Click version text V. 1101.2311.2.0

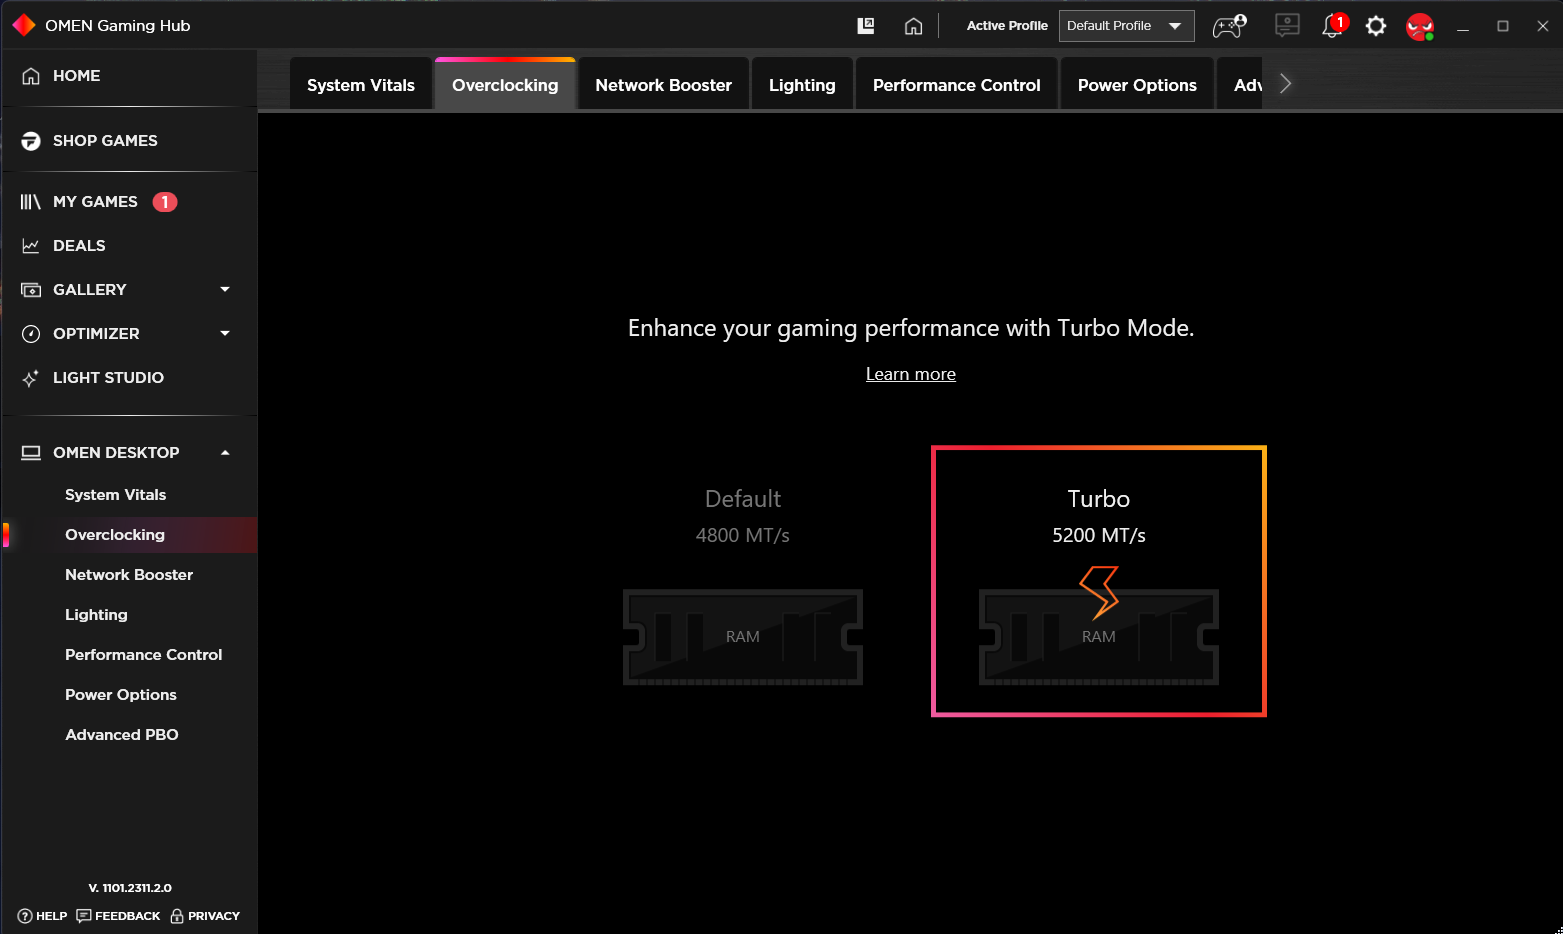click(130, 888)
